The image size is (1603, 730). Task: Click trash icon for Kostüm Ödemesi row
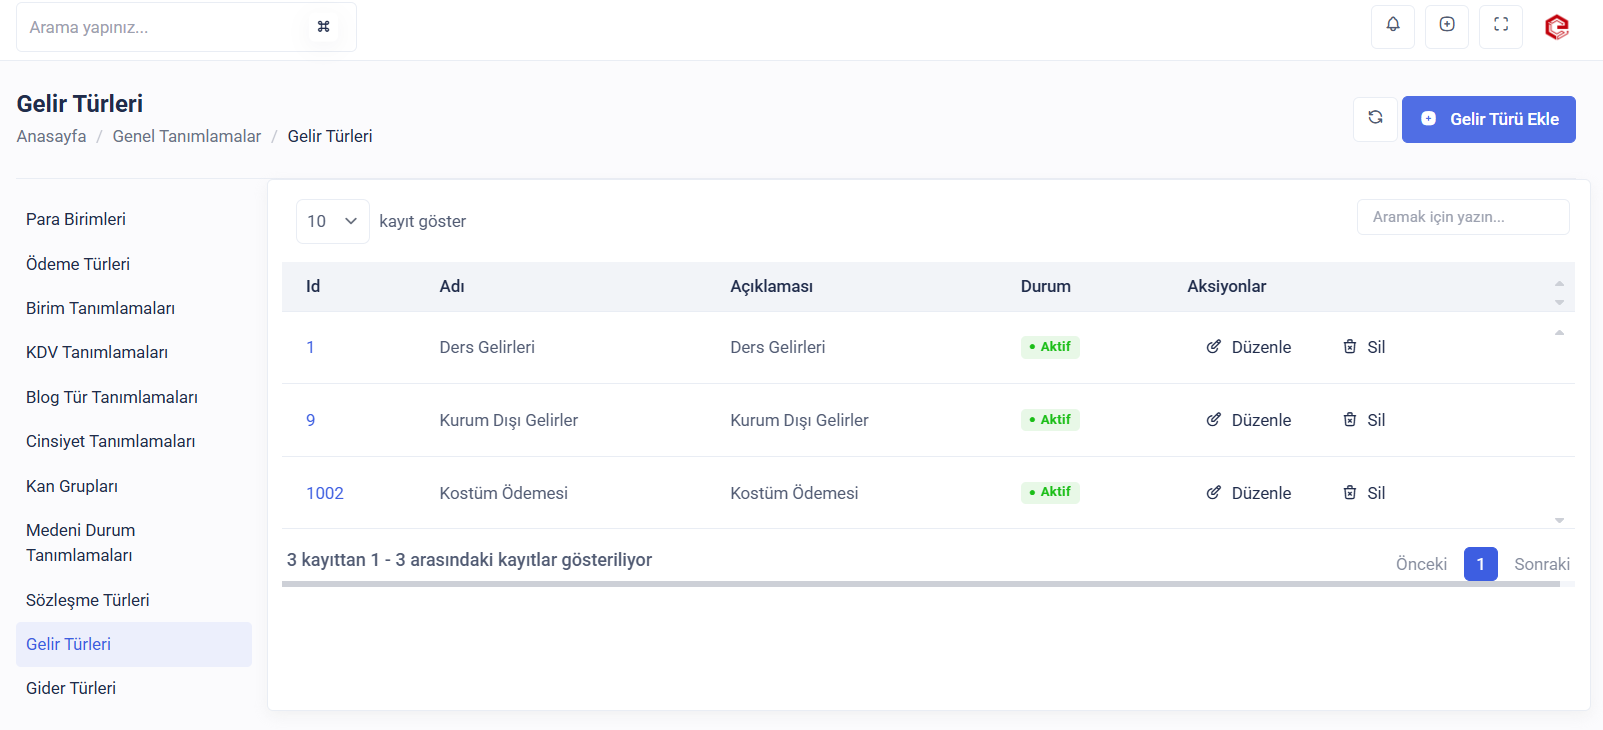pyautogui.click(x=1350, y=493)
